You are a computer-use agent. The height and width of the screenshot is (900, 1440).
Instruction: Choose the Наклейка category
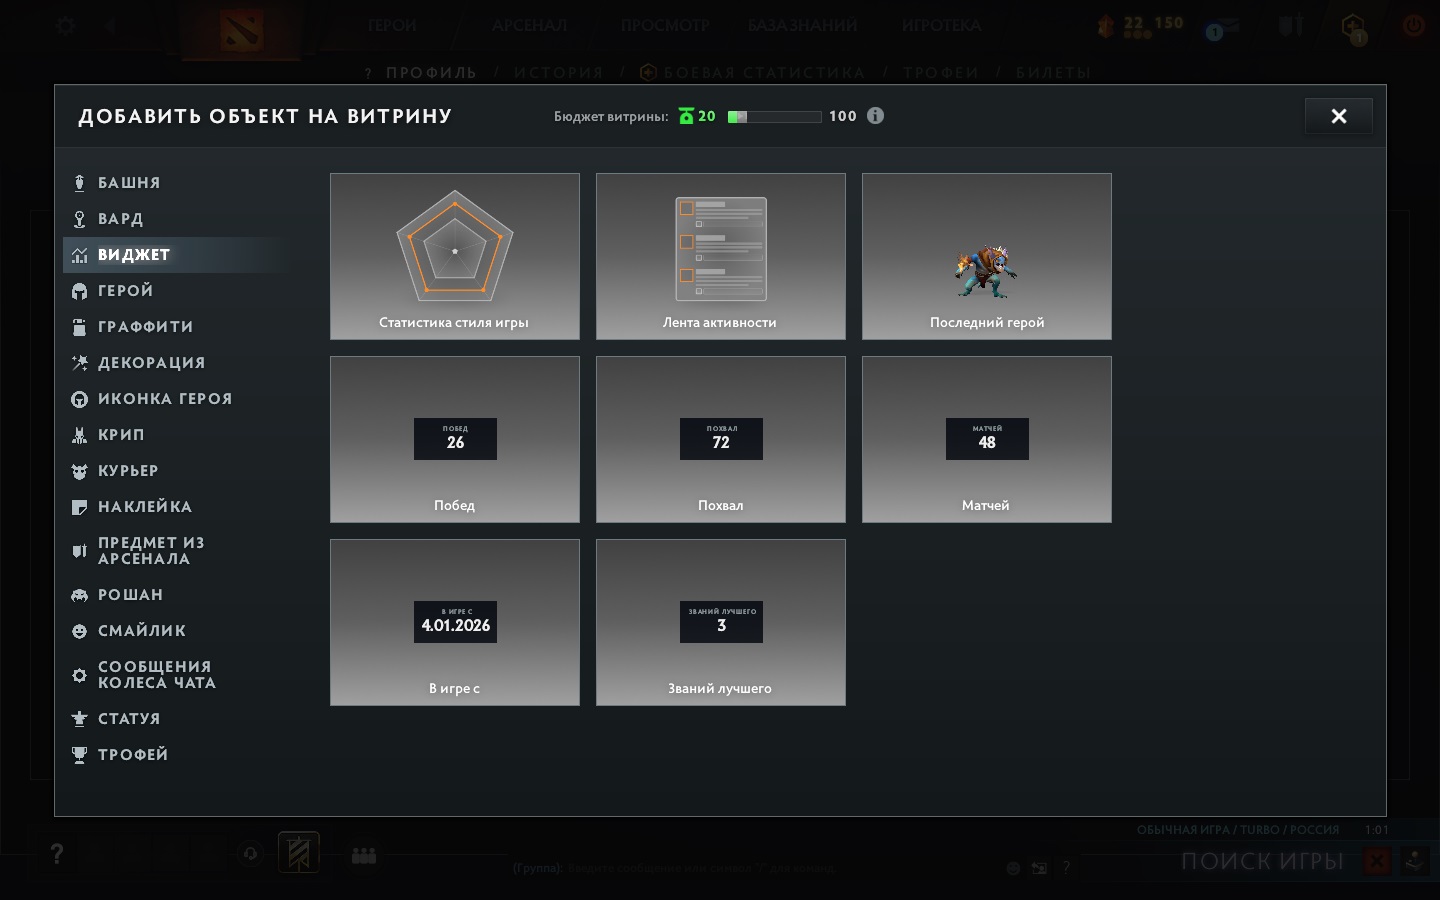(144, 507)
